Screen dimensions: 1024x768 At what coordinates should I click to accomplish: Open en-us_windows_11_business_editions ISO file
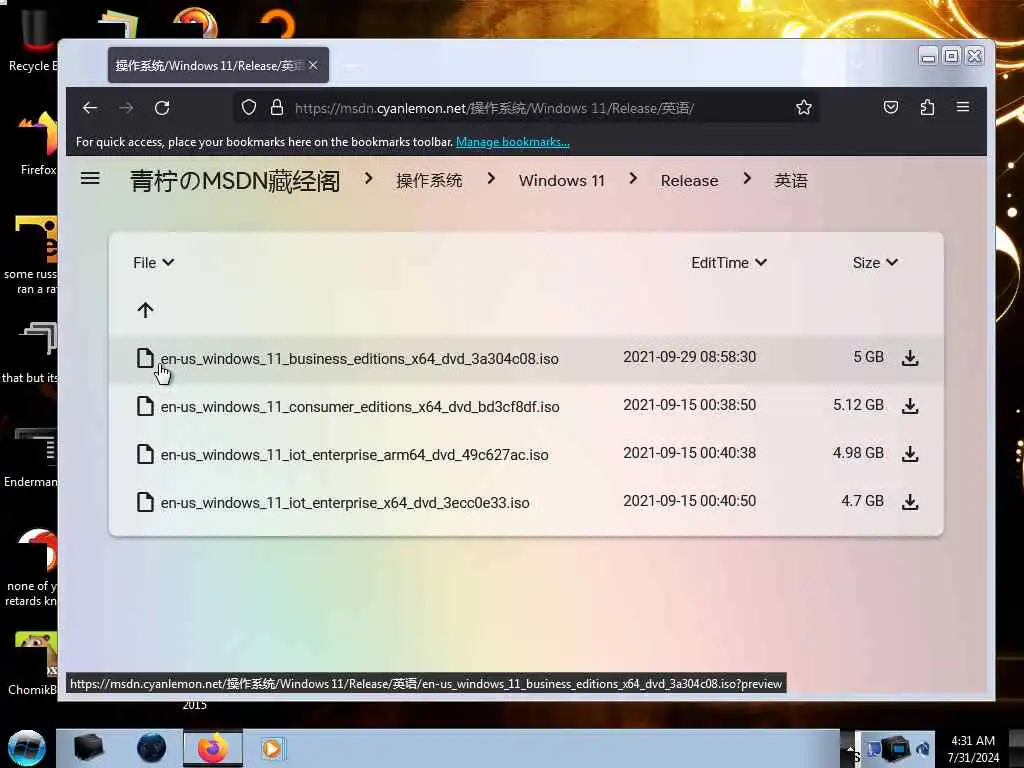pos(360,359)
